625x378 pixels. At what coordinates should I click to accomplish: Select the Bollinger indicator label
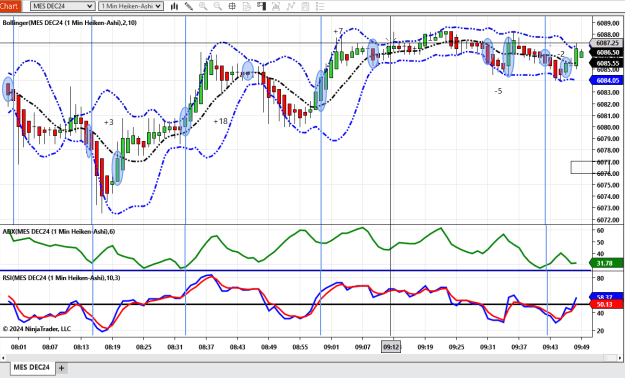pyautogui.click(x=69, y=23)
